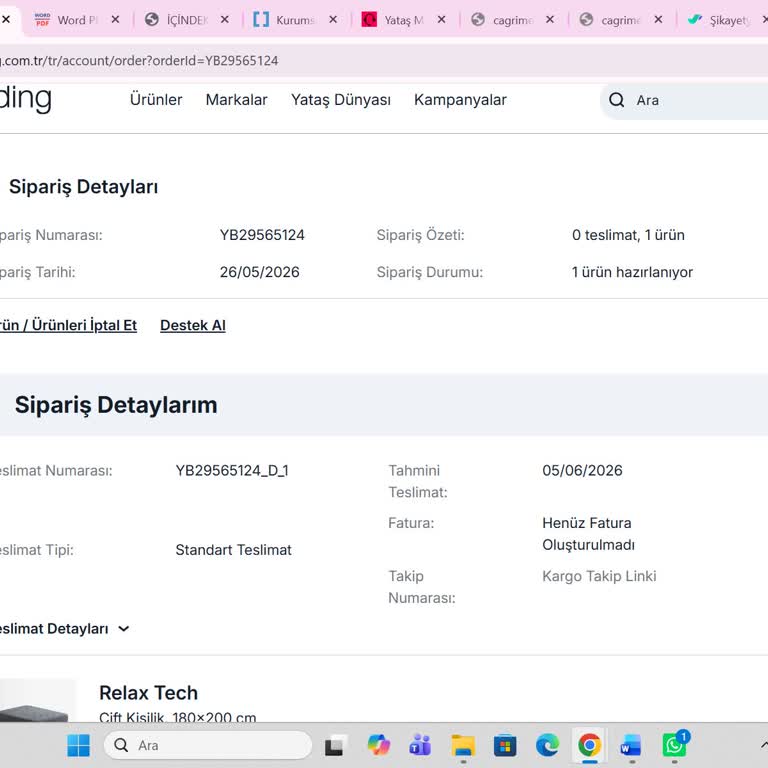
Task: Close the second cagrime tab
Action: [x=658, y=20]
